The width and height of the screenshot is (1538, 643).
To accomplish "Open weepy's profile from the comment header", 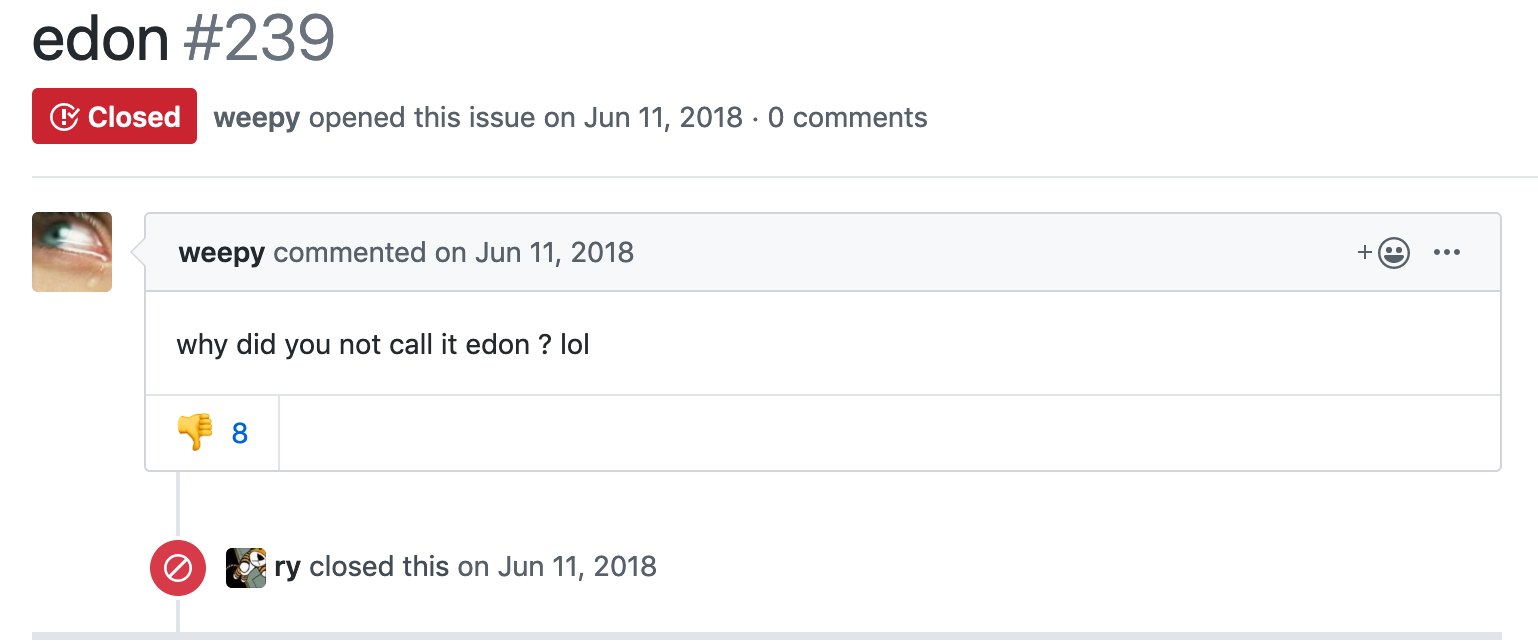I will (222, 252).
